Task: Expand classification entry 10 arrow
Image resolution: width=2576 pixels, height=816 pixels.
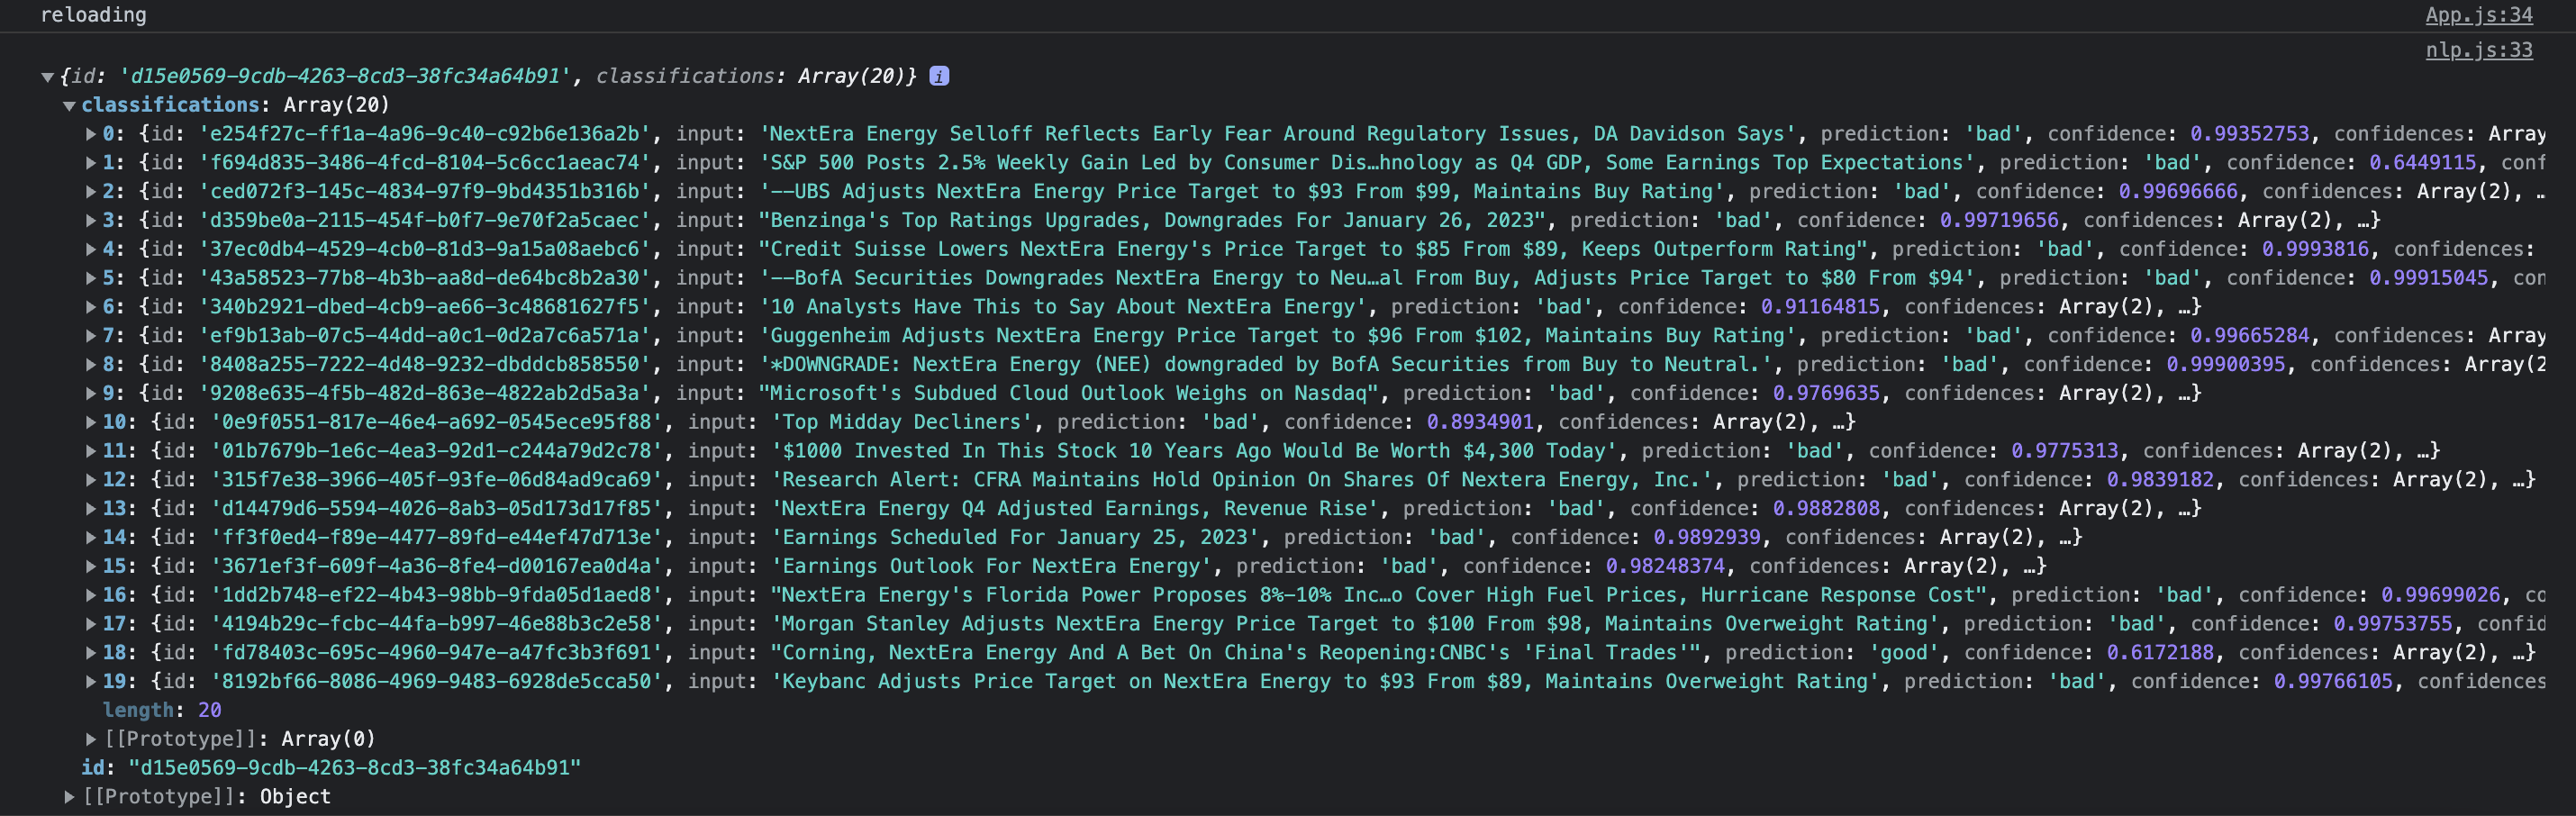Action: pyautogui.click(x=91, y=422)
